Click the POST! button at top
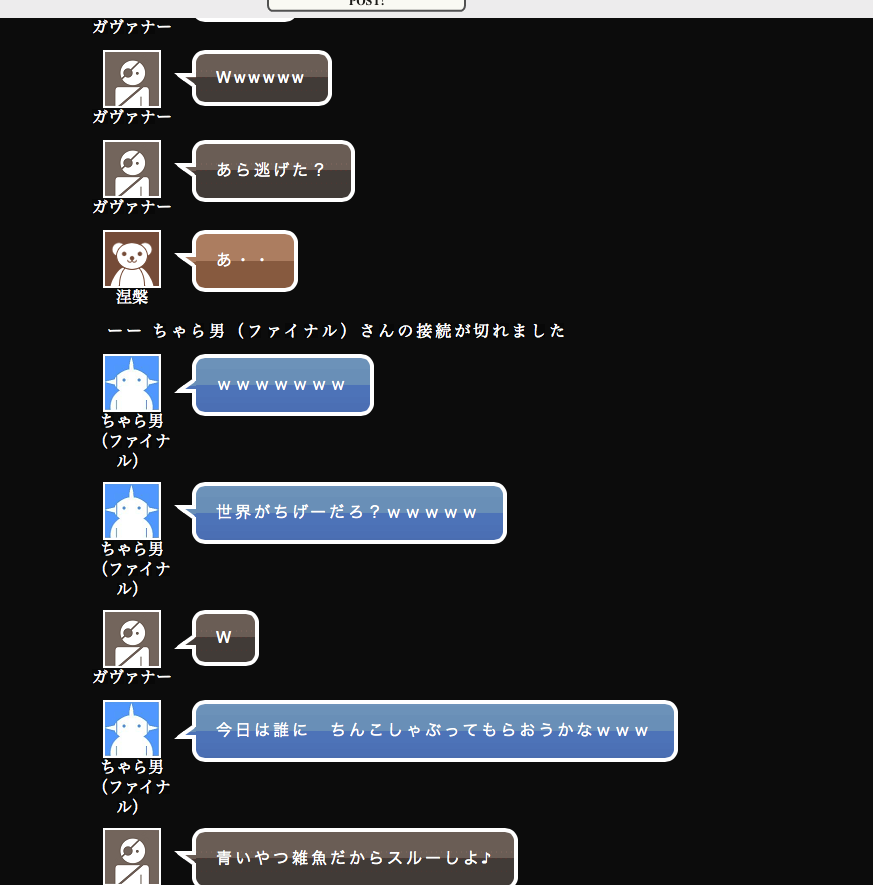This screenshot has width=873, height=885. pyautogui.click(x=366, y=5)
